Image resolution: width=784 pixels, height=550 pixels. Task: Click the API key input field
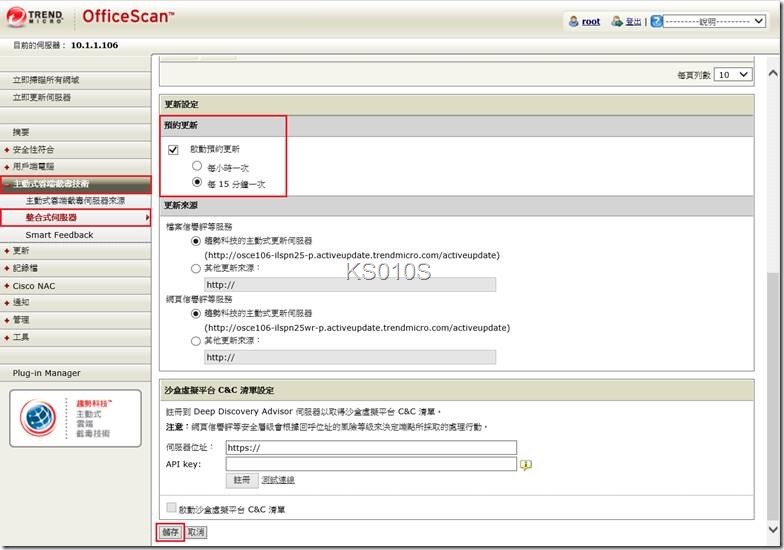click(x=371, y=464)
